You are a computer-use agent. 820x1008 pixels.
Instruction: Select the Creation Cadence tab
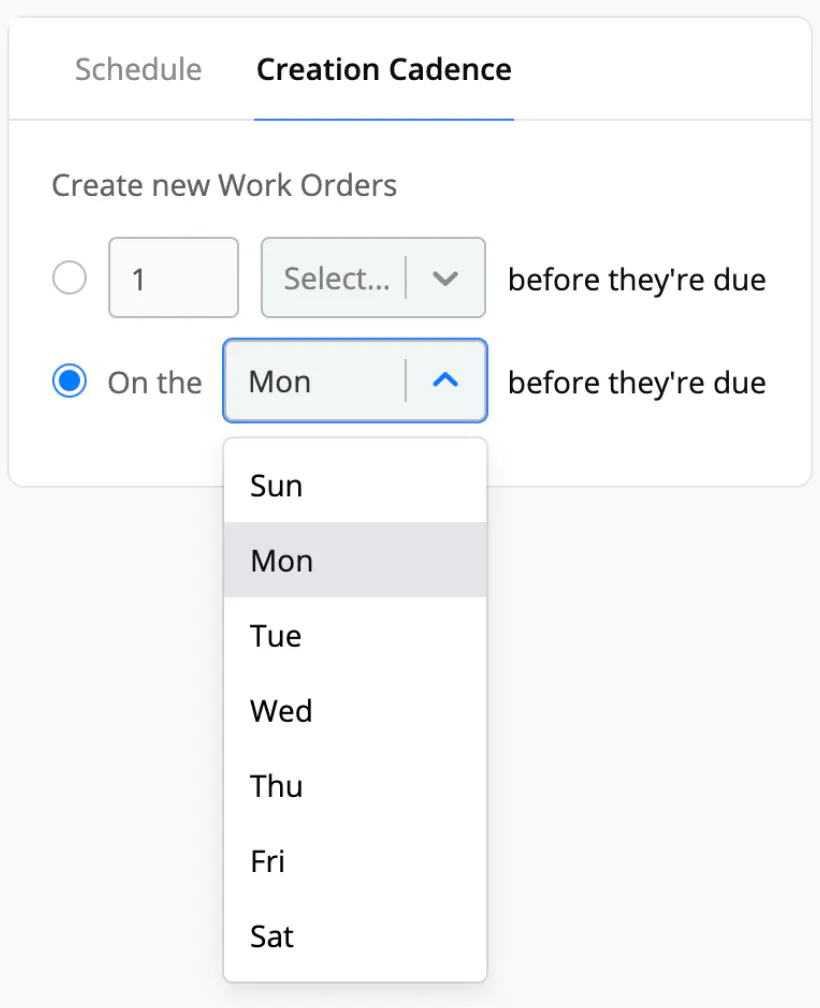click(384, 70)
